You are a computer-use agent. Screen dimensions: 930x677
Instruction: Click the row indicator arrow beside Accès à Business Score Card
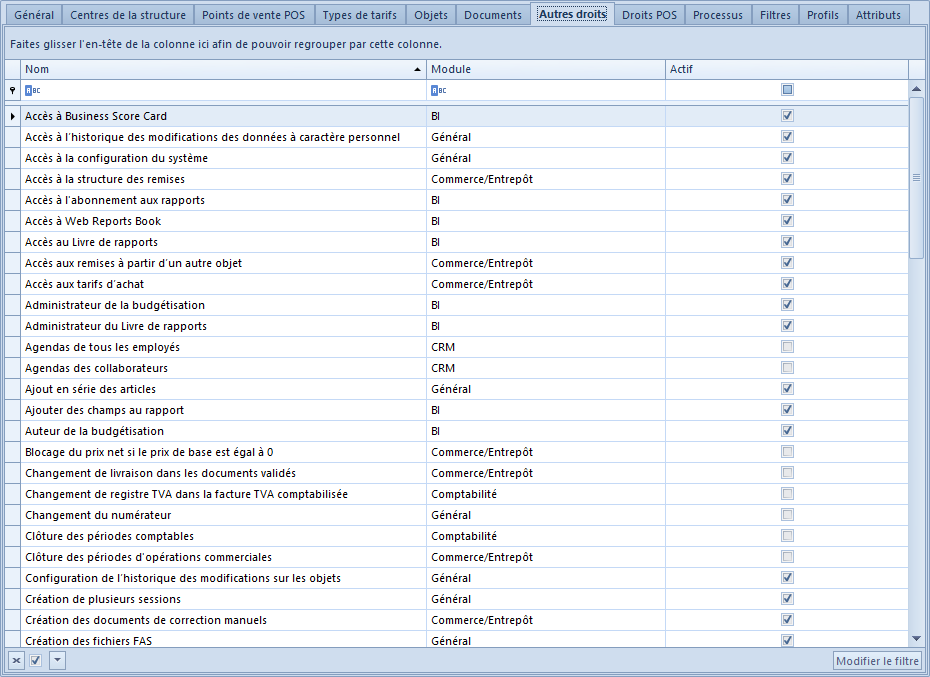pyautogui.click(x=12, y=116)
